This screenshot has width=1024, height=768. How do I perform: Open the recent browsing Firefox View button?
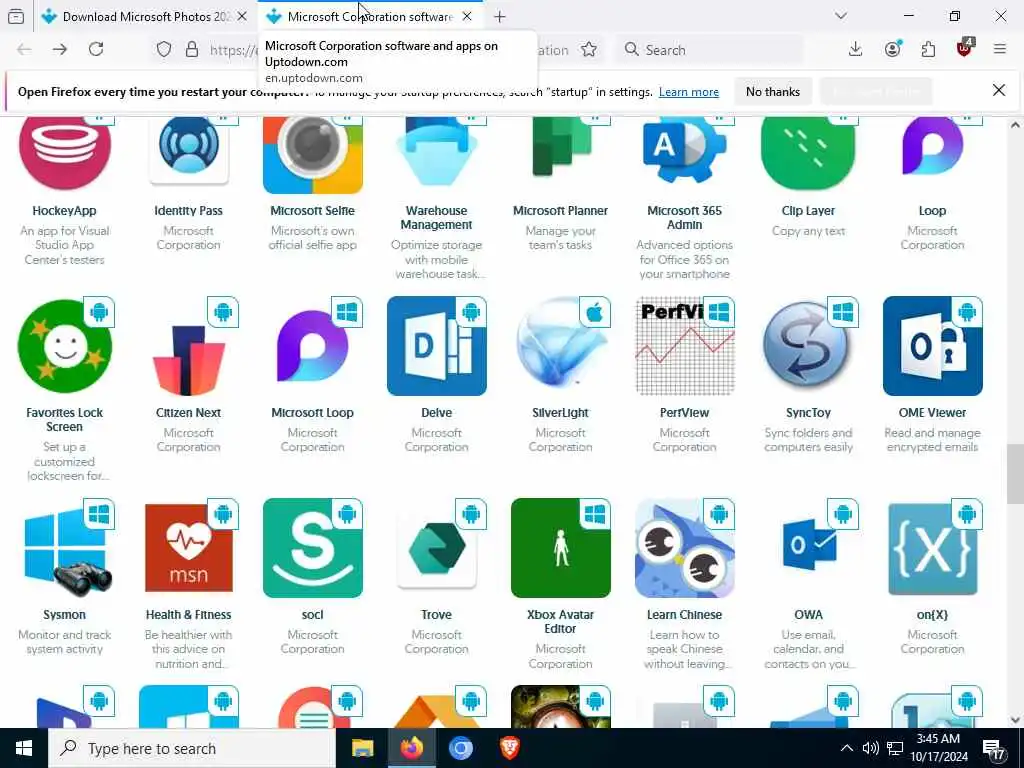click(16, 16)
